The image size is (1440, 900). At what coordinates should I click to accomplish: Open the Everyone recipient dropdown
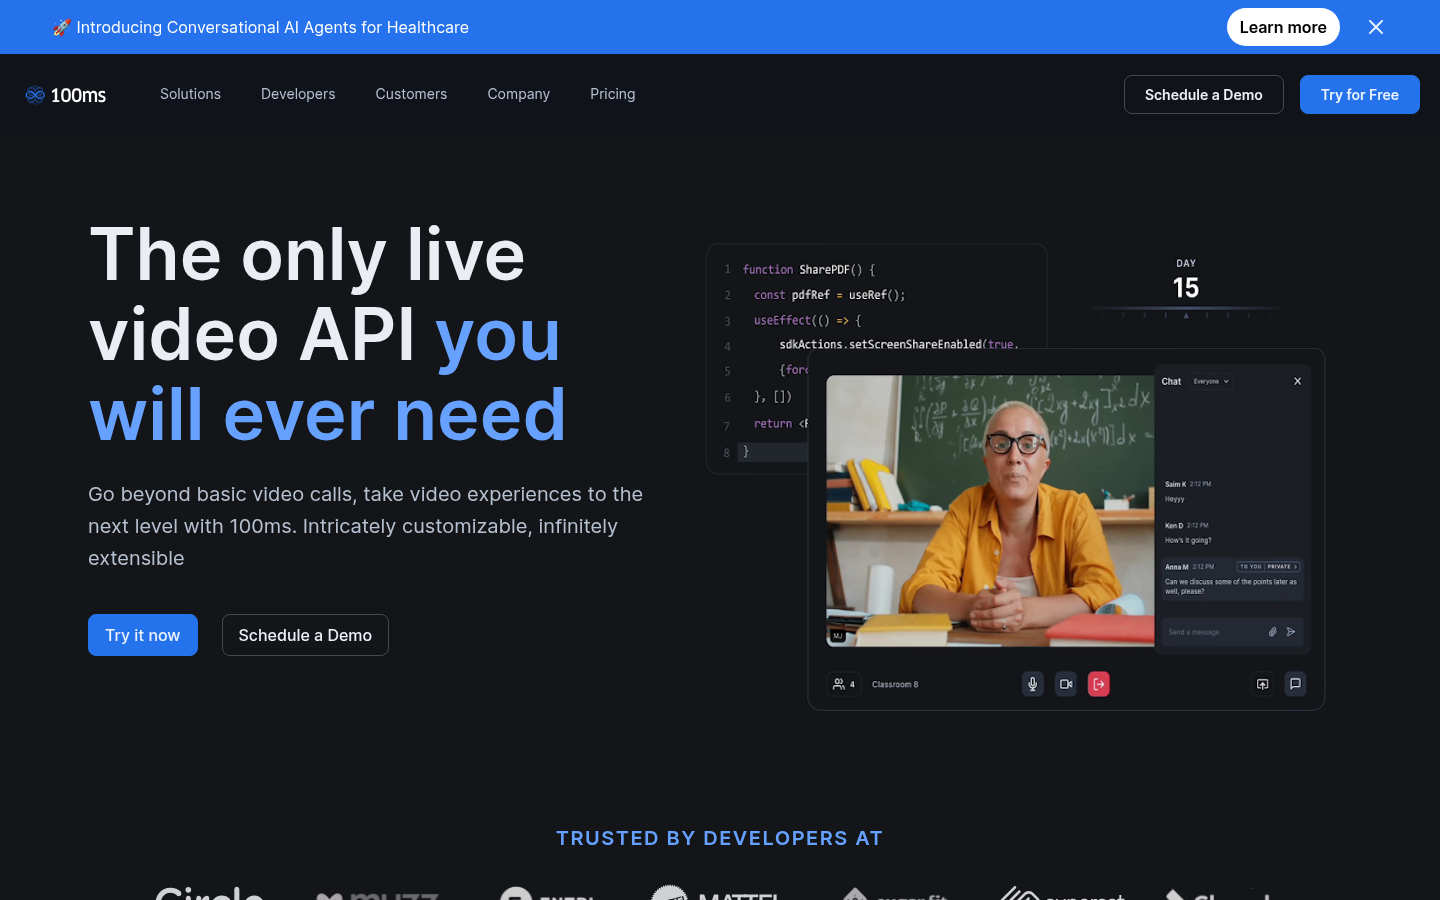click(1211, 381)
